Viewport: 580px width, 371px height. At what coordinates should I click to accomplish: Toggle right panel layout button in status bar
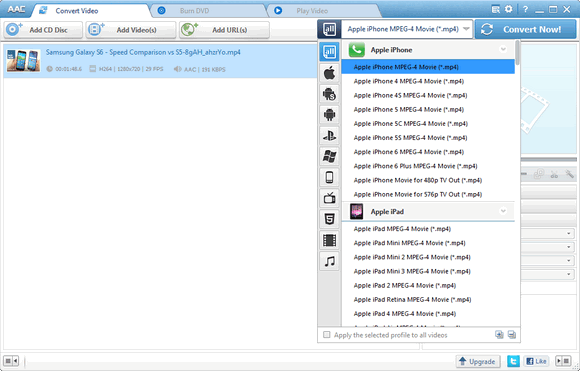click(x=563, y=361)
